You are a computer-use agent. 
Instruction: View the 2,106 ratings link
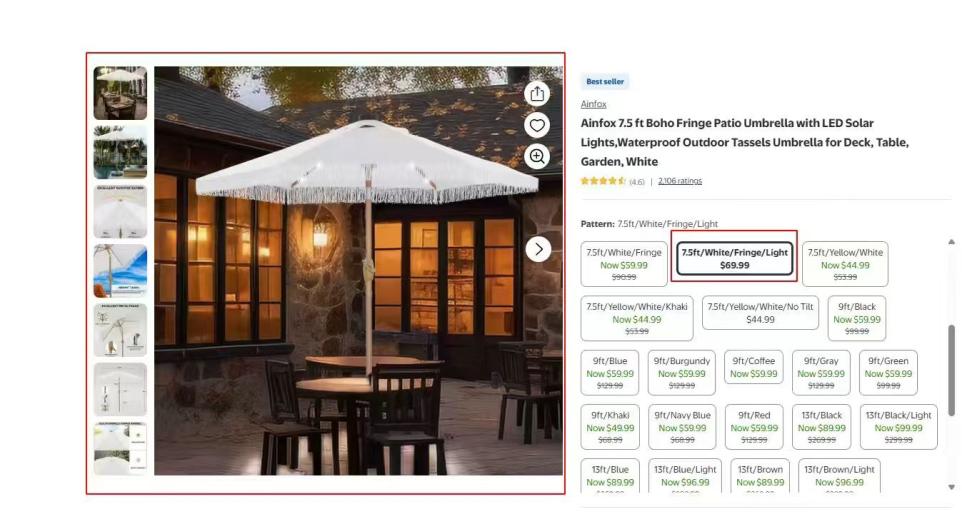(680, 181)
